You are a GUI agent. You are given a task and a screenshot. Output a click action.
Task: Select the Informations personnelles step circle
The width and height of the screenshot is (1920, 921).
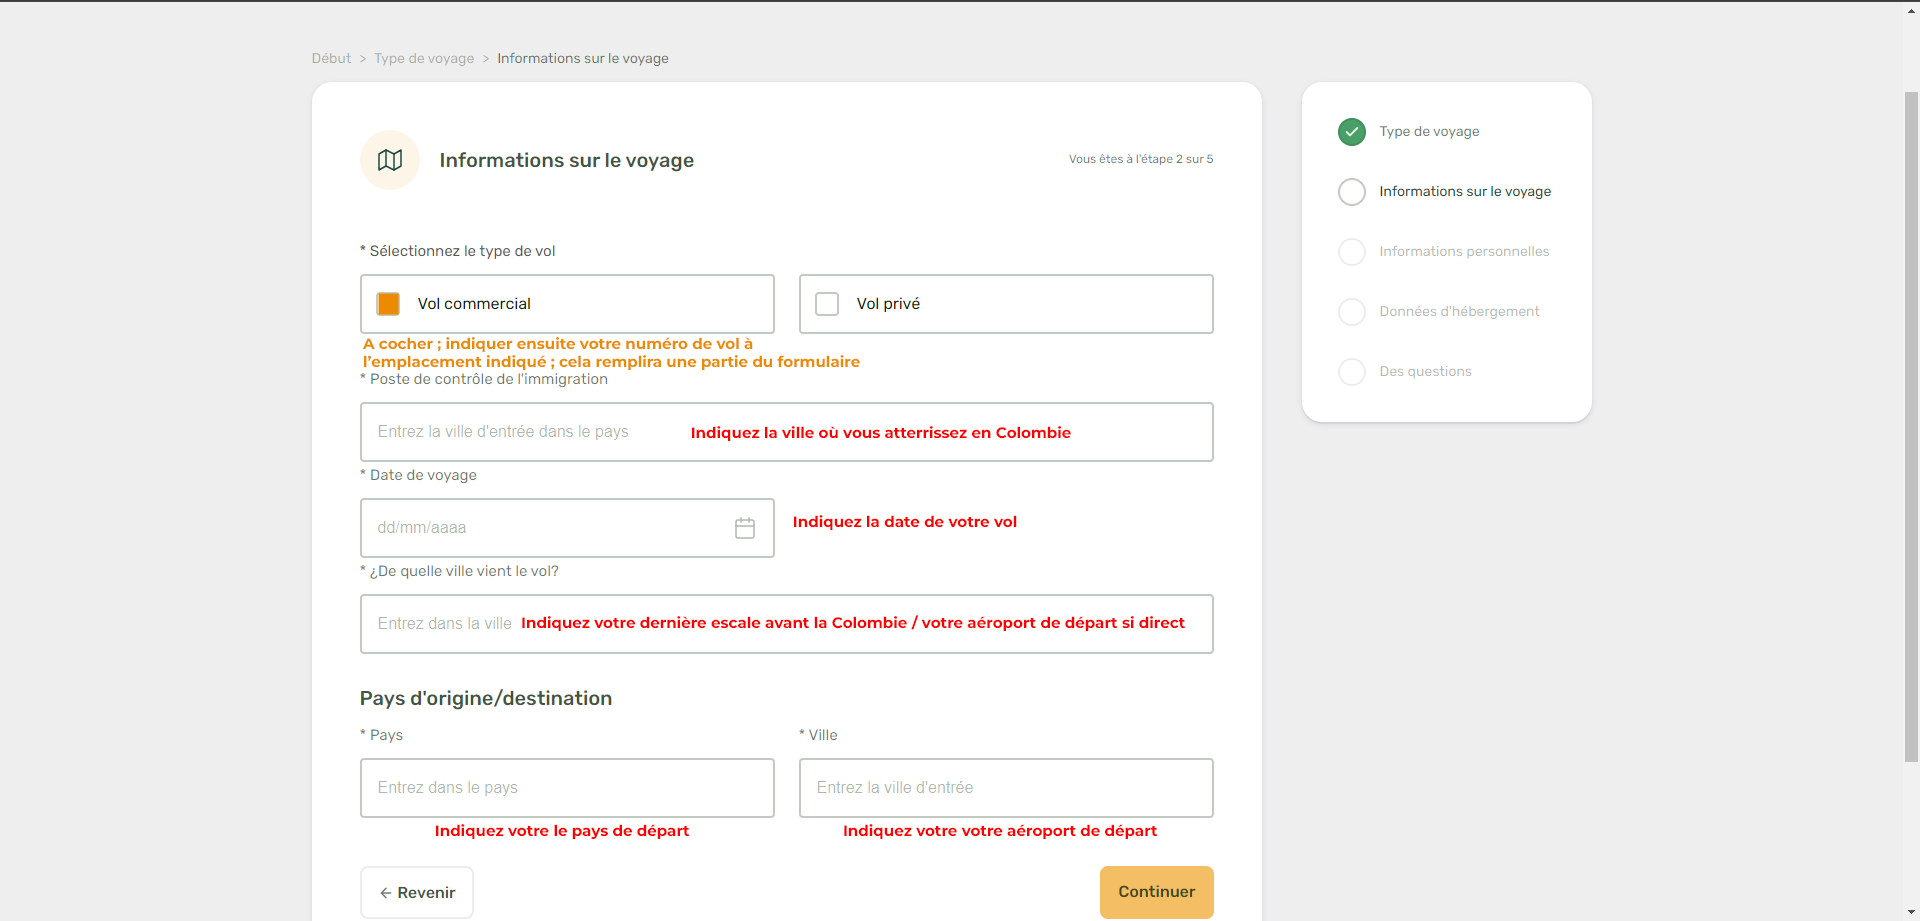tap(1352, 252)
